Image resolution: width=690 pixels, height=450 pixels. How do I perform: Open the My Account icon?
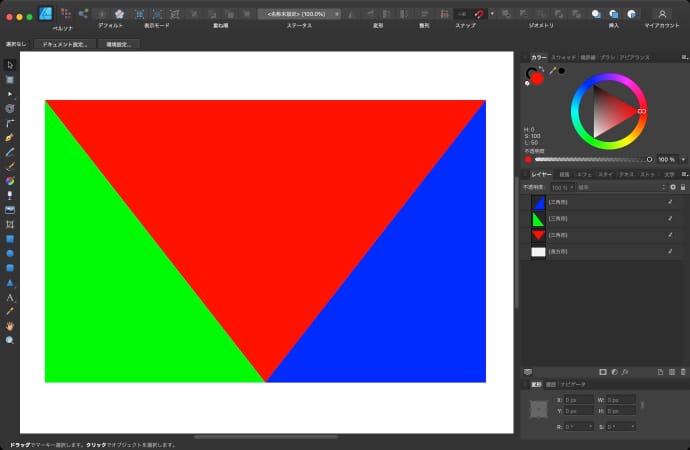[x=662, y=14]
